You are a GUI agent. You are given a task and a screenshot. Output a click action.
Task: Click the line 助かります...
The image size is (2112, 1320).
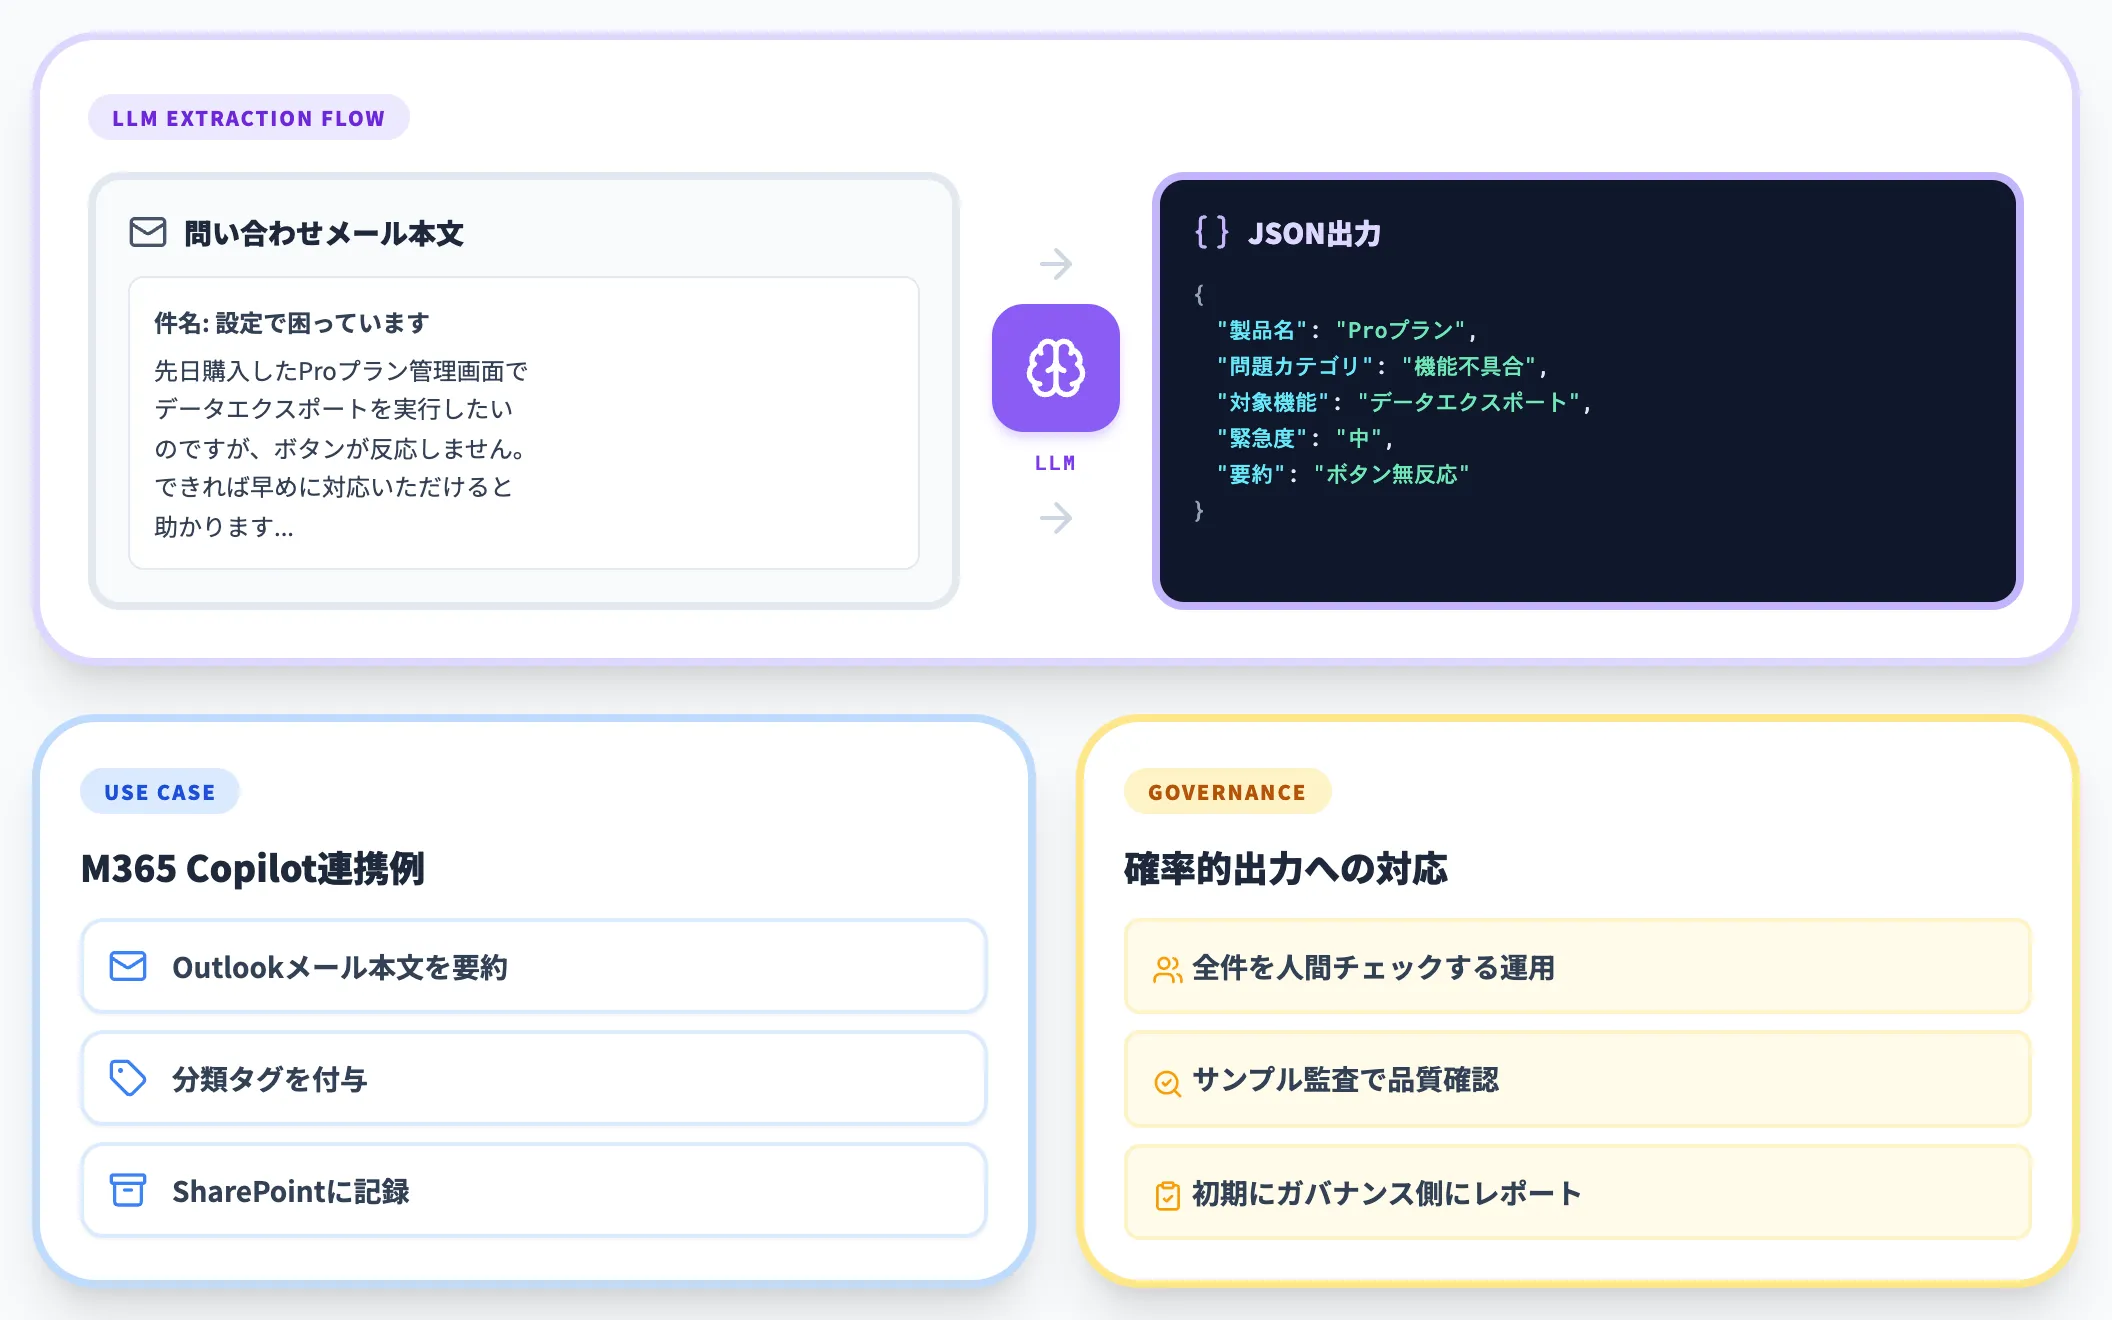click(x=224, y=527)
